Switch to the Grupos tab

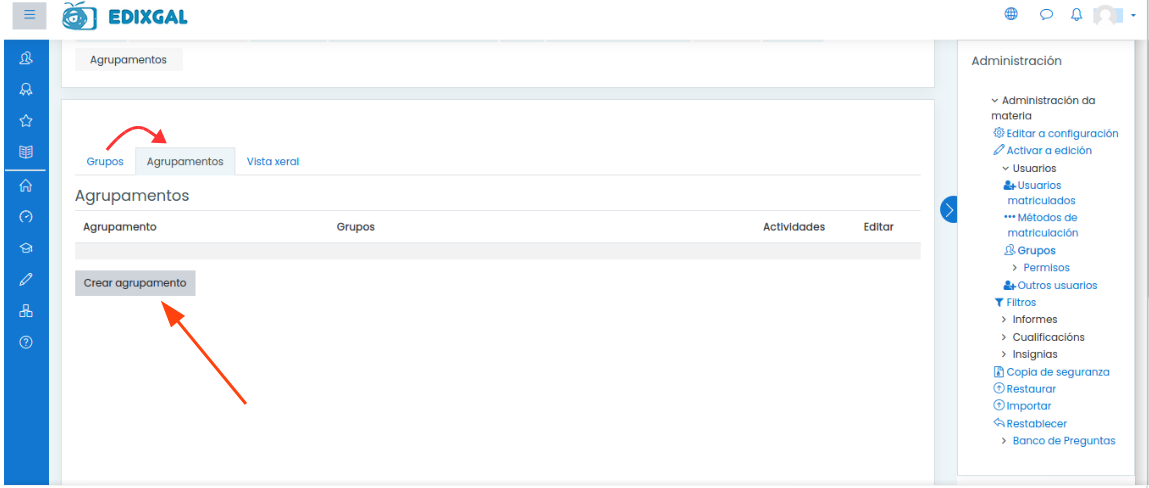point(105,161)
